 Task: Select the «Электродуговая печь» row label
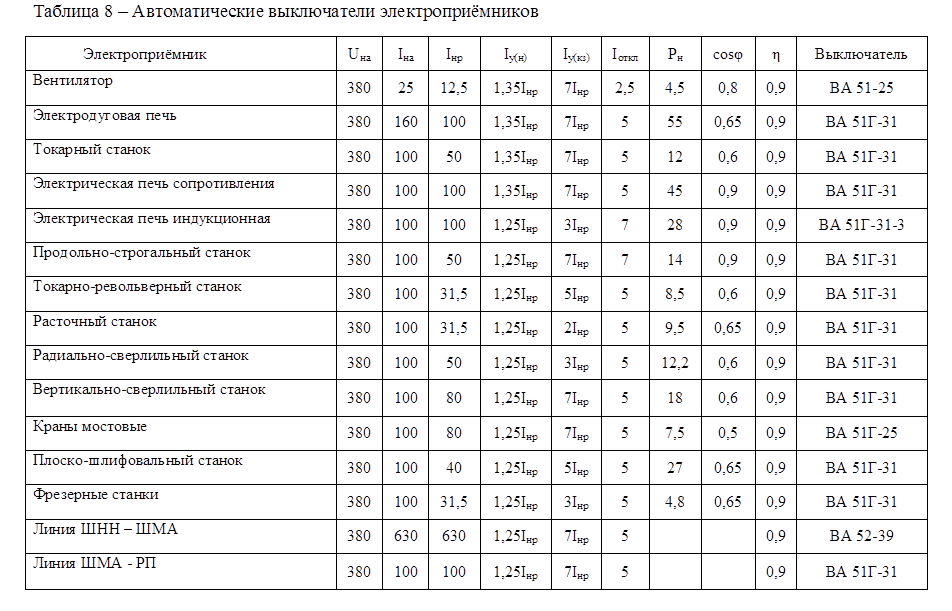105,115
